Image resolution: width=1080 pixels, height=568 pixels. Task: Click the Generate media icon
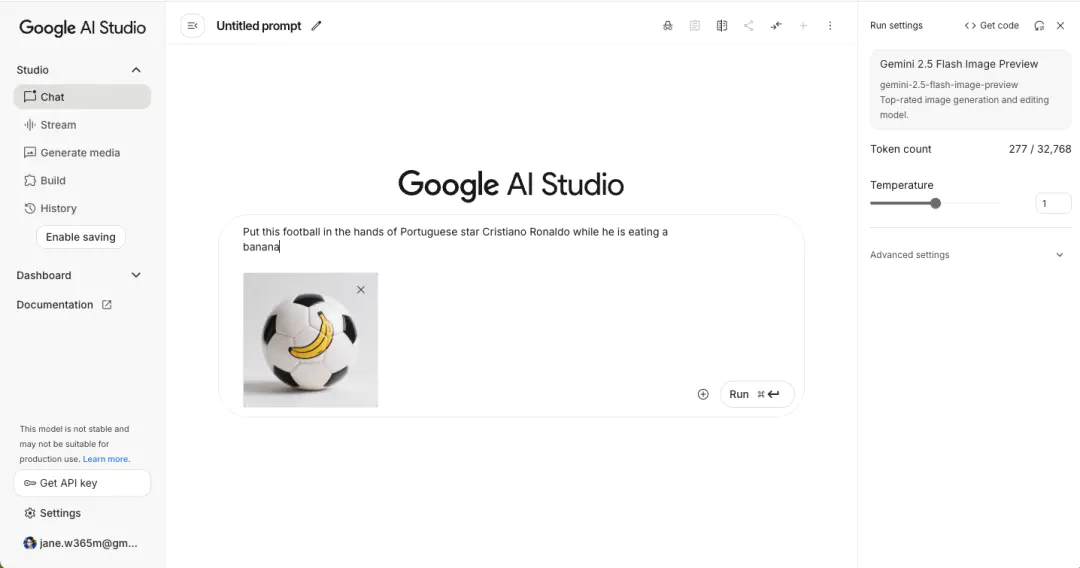point(30,152)
